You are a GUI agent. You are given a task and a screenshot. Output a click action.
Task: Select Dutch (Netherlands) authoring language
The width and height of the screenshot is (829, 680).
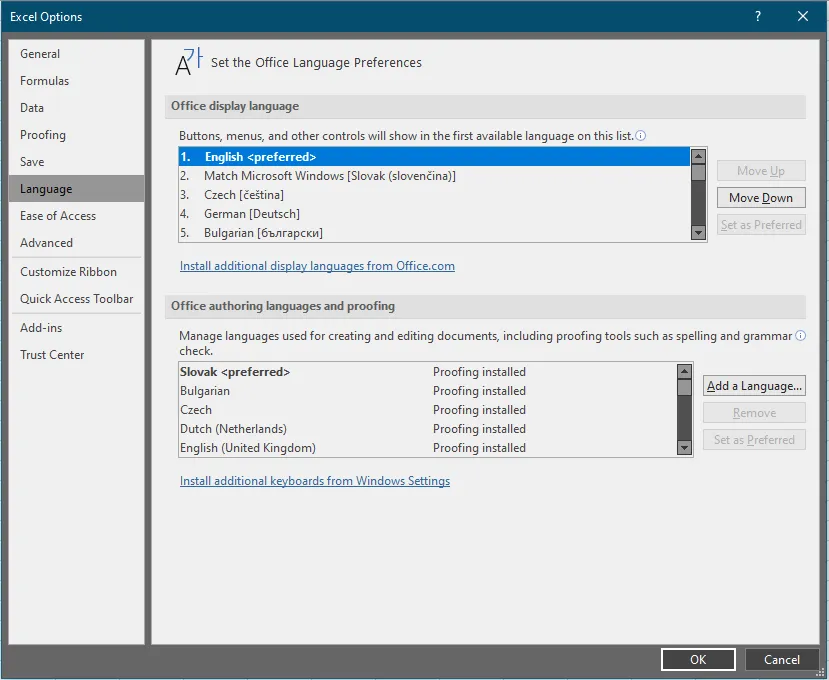pyautogui.click(x=427, y=429)
